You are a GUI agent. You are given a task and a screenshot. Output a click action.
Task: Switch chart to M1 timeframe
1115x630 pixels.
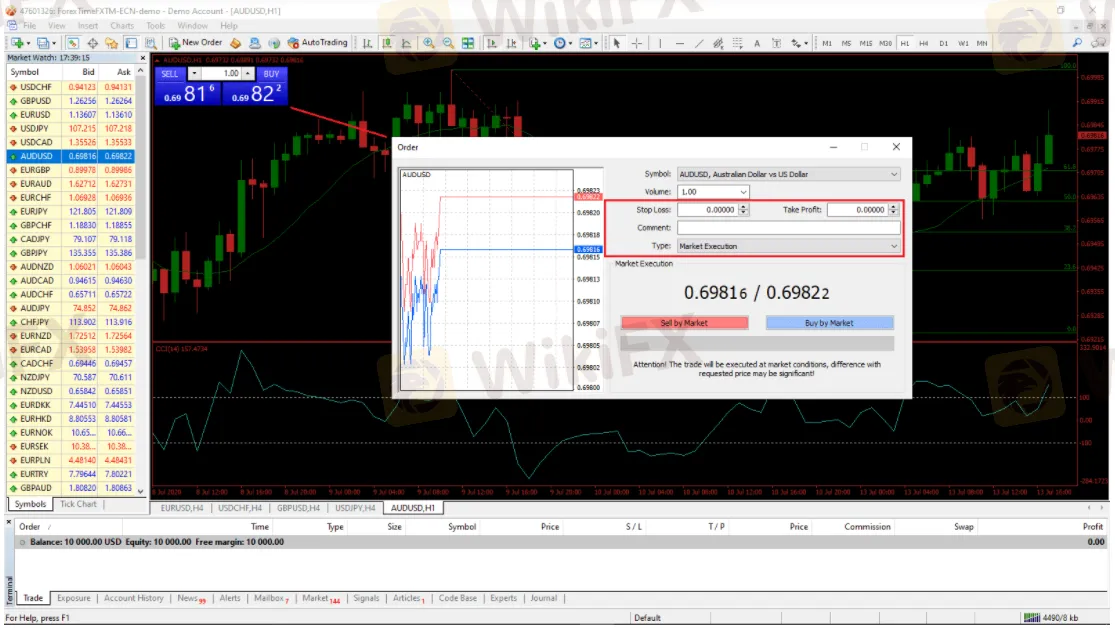pos(827,43)
